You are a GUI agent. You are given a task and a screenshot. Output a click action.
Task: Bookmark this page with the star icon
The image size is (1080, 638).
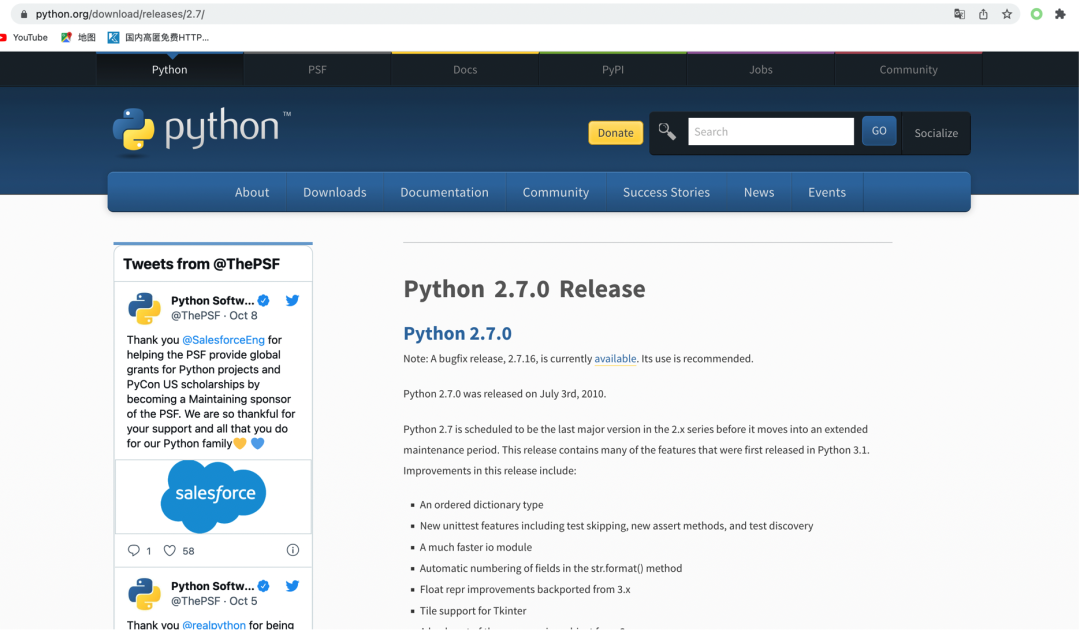coord(1007,14)
